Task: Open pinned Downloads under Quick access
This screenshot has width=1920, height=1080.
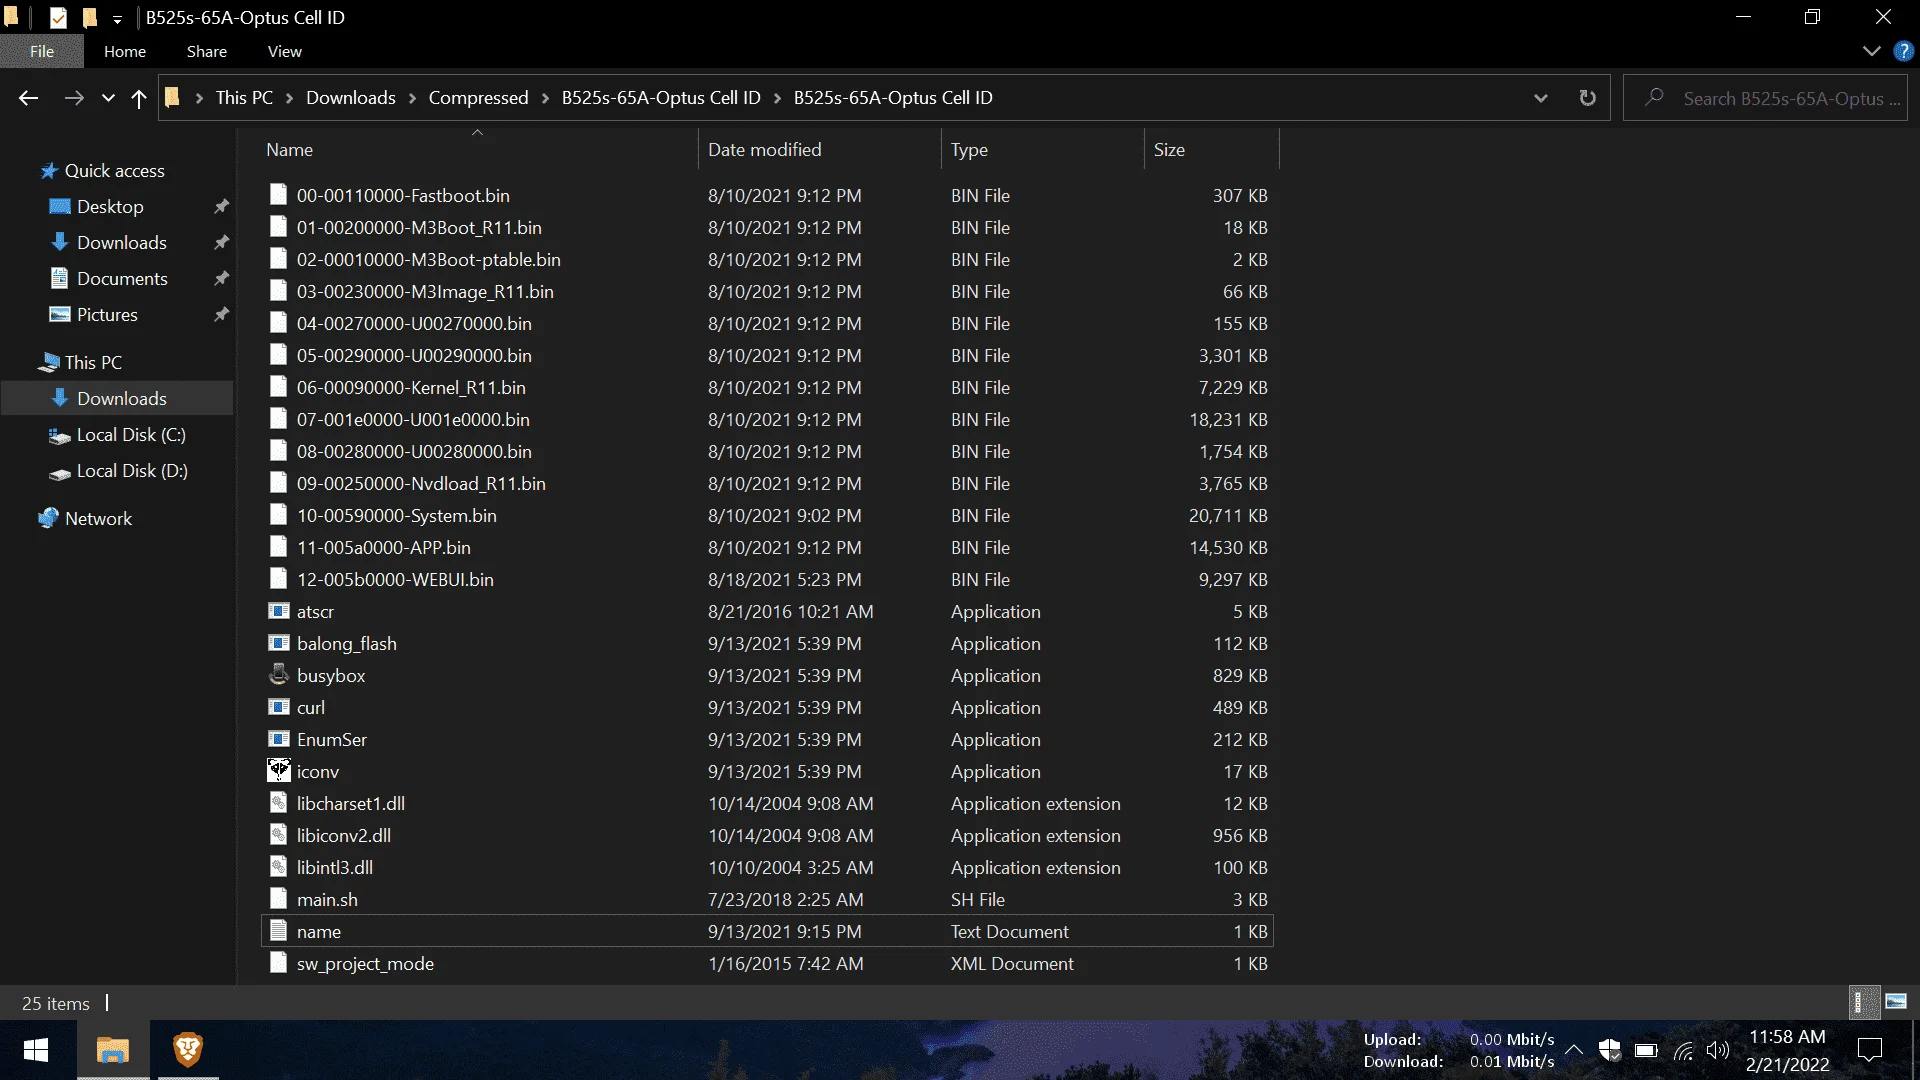Action: point(121,243)
